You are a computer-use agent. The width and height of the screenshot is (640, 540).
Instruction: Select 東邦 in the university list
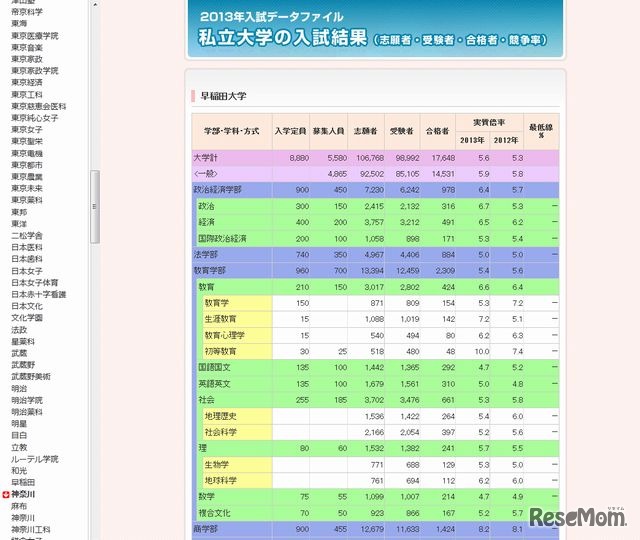pyautogui.click(x=19, y=212)
